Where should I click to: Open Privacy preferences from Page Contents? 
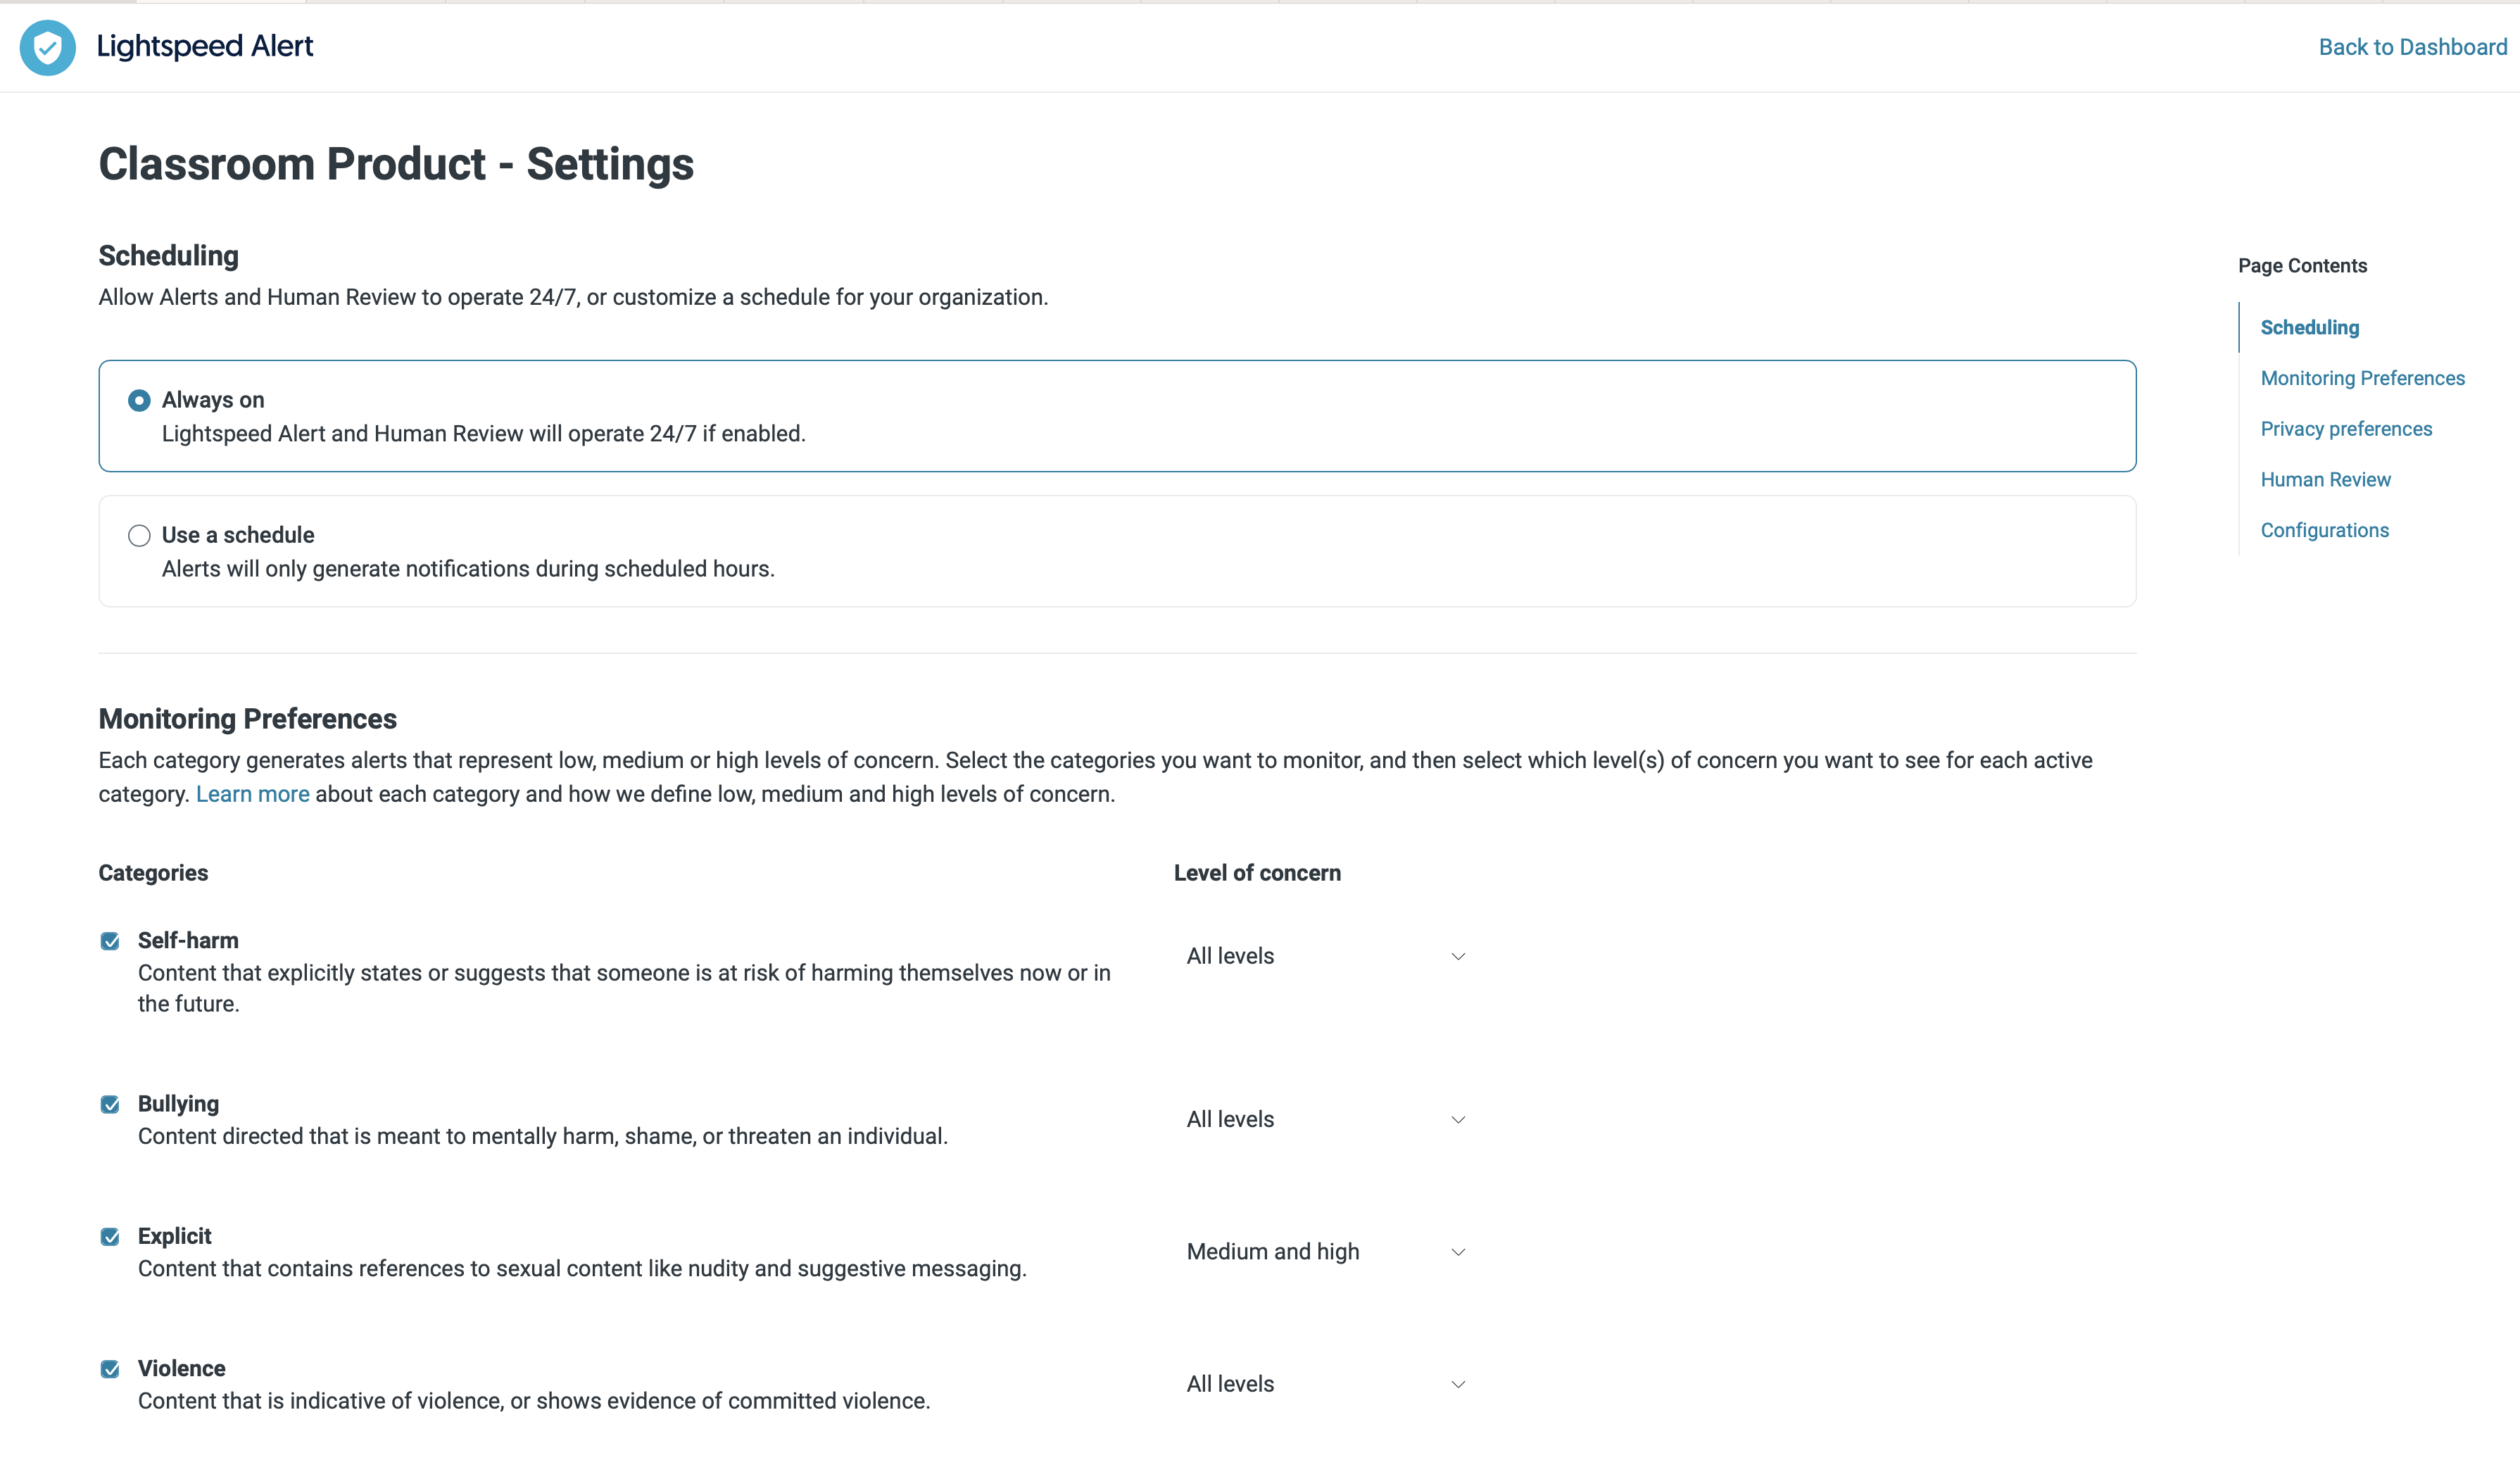tap(2346, 428)
